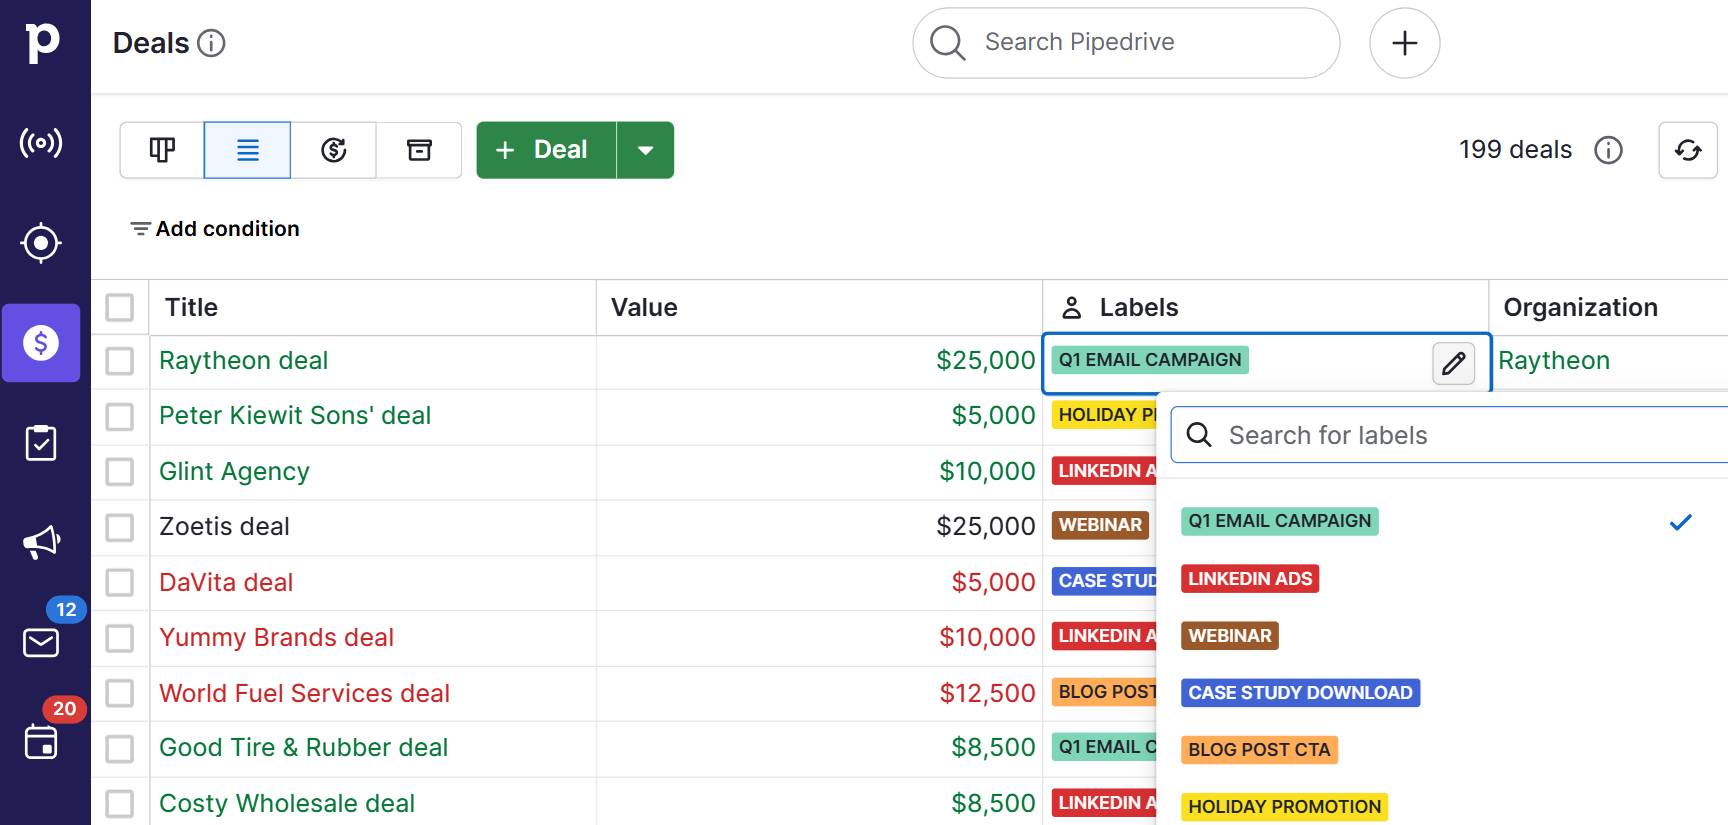Switch to list view
1728x825 pixels.
(247, 150)
